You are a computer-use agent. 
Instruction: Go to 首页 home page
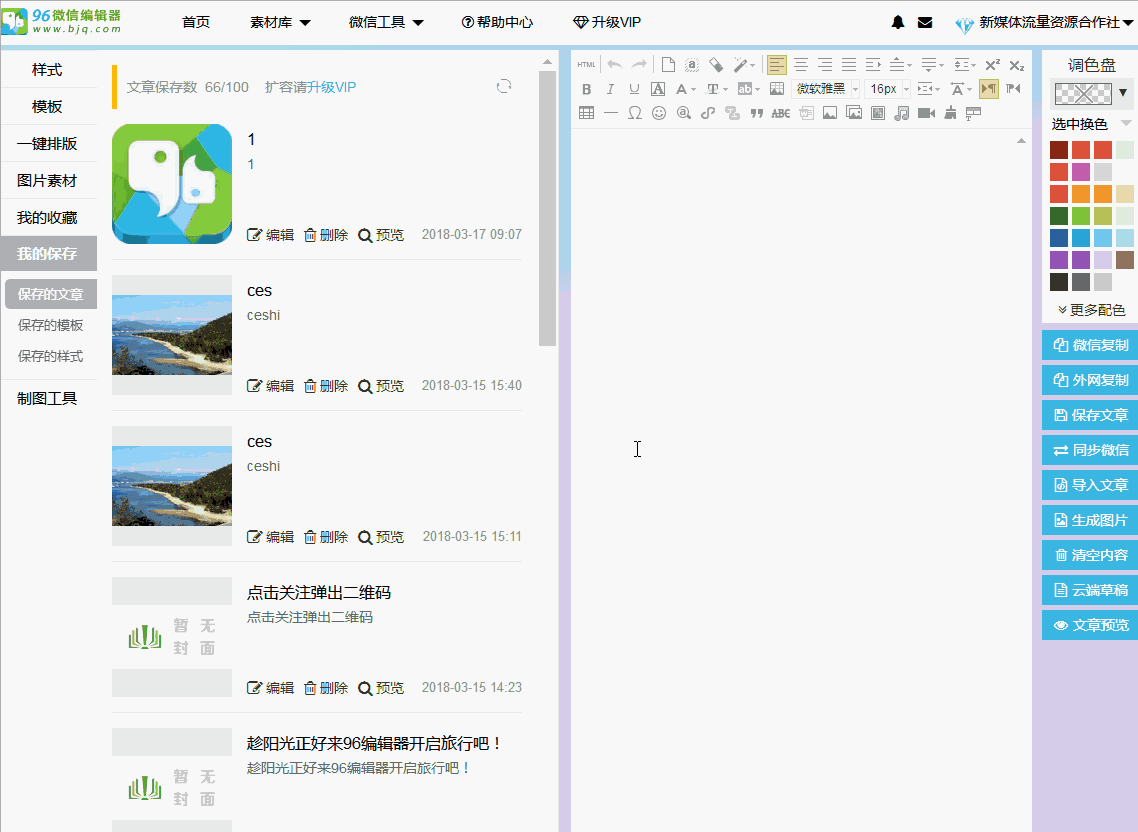[x=196, y=23]
